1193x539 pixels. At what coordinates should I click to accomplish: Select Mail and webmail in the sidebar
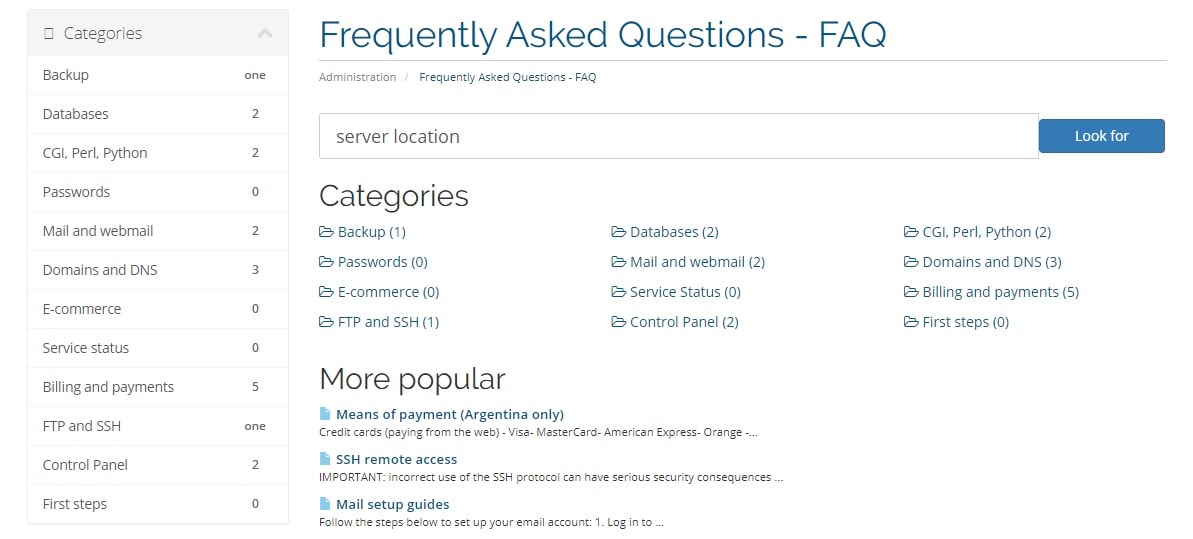[x=157, y=231]
